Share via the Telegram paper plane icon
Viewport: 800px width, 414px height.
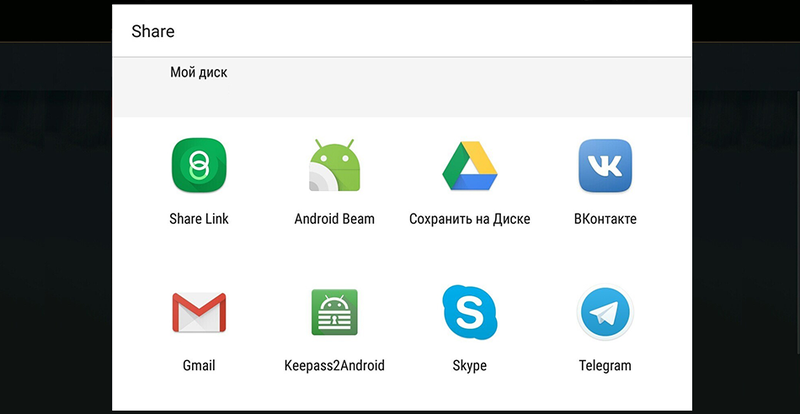point(605,312)
